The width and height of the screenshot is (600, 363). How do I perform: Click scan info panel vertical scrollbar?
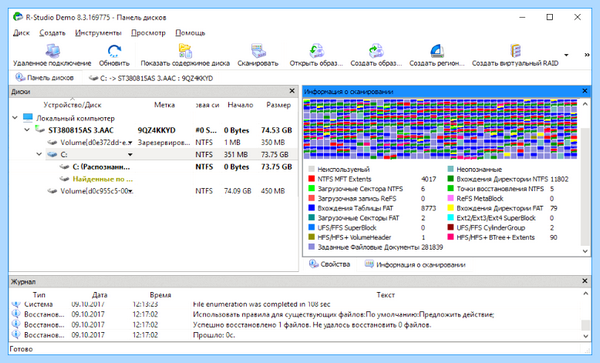coord(585,186)
